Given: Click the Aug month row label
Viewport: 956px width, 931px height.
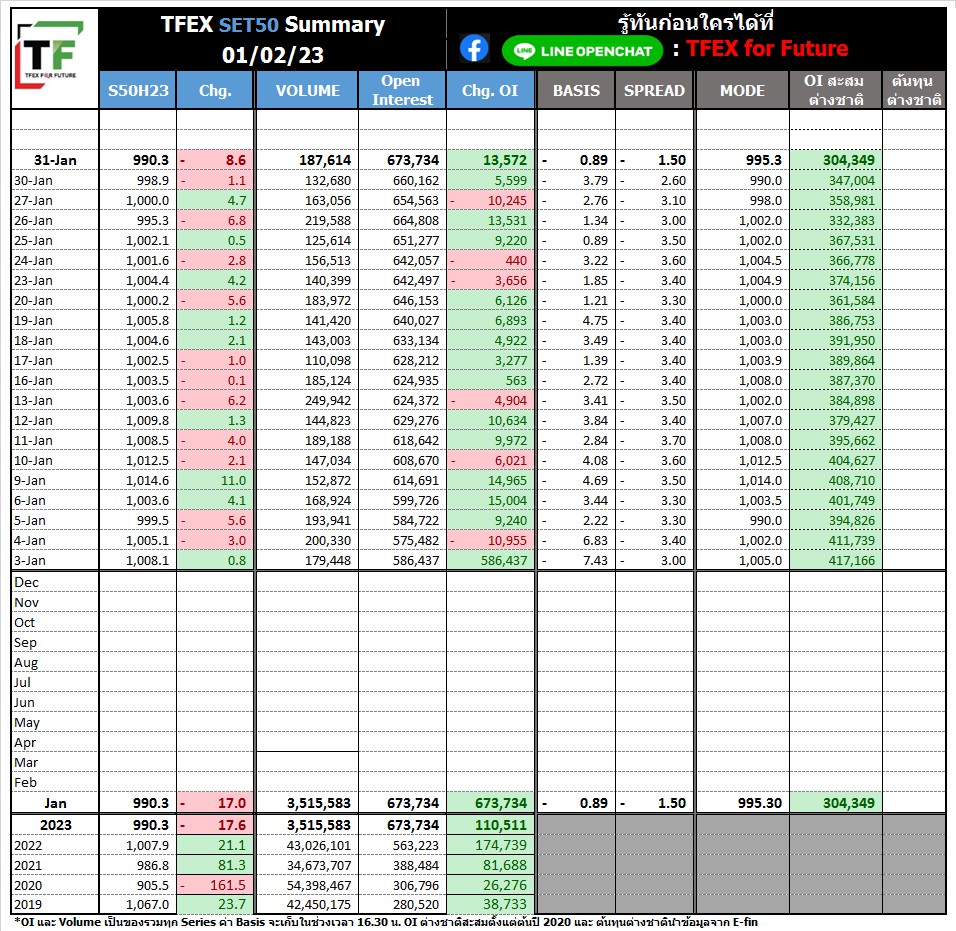Looking at the screenshot, I should pos(26,663).
